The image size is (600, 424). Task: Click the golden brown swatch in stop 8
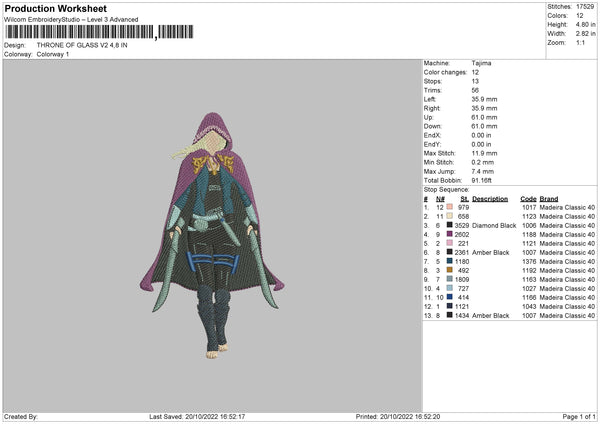(x=450, y=270)
